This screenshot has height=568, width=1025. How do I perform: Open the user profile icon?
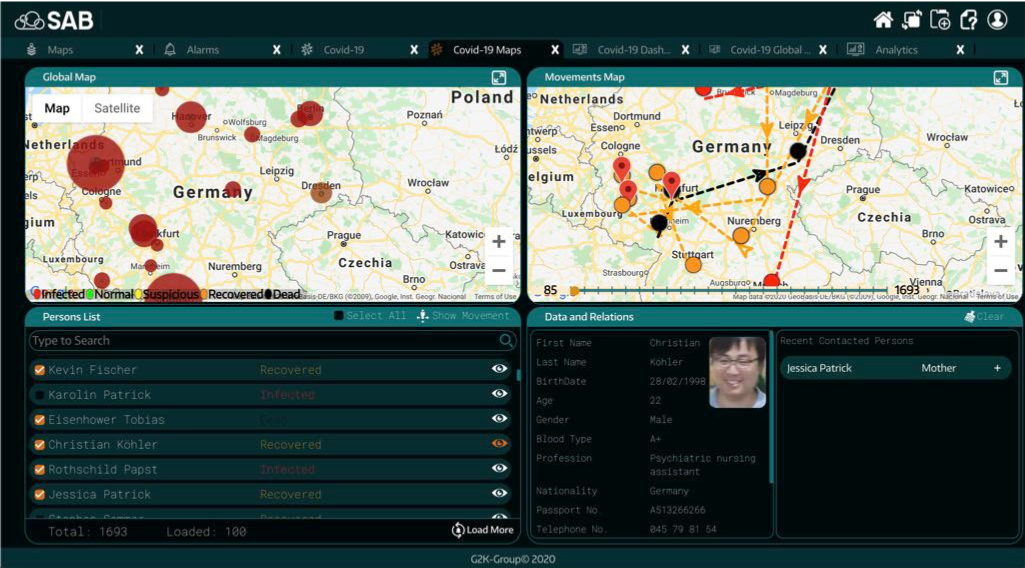pyautogui.click(x=997, y=20)
